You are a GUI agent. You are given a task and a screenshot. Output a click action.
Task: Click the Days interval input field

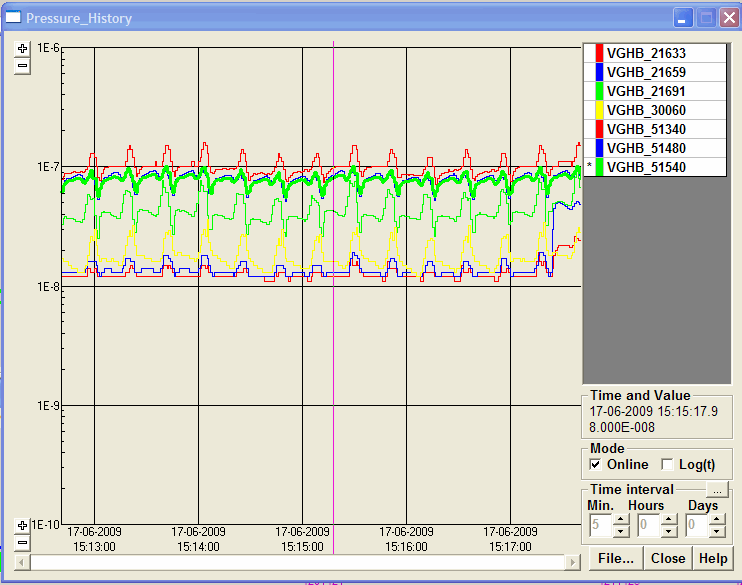click(697, 525)
